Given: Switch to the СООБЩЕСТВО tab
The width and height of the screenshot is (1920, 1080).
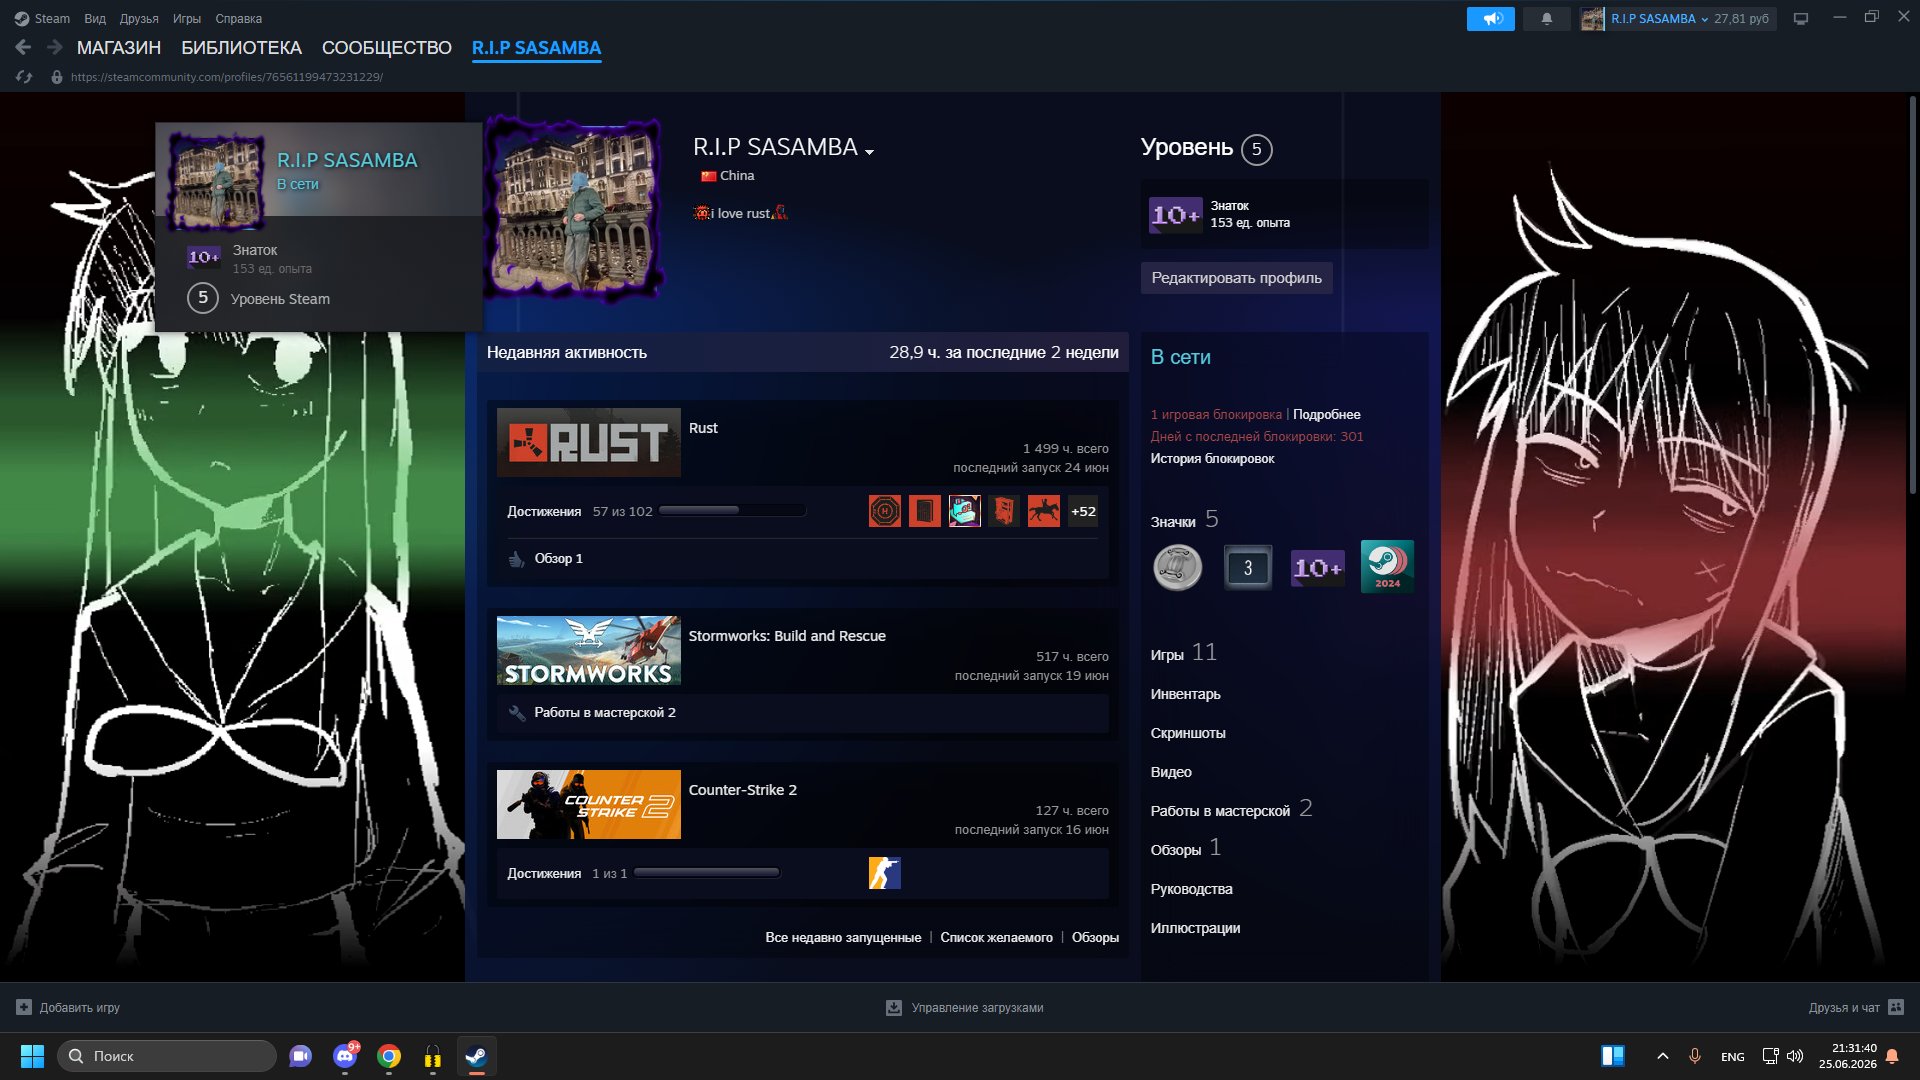Looking at the screenshot, I should [x=386, y=47].
